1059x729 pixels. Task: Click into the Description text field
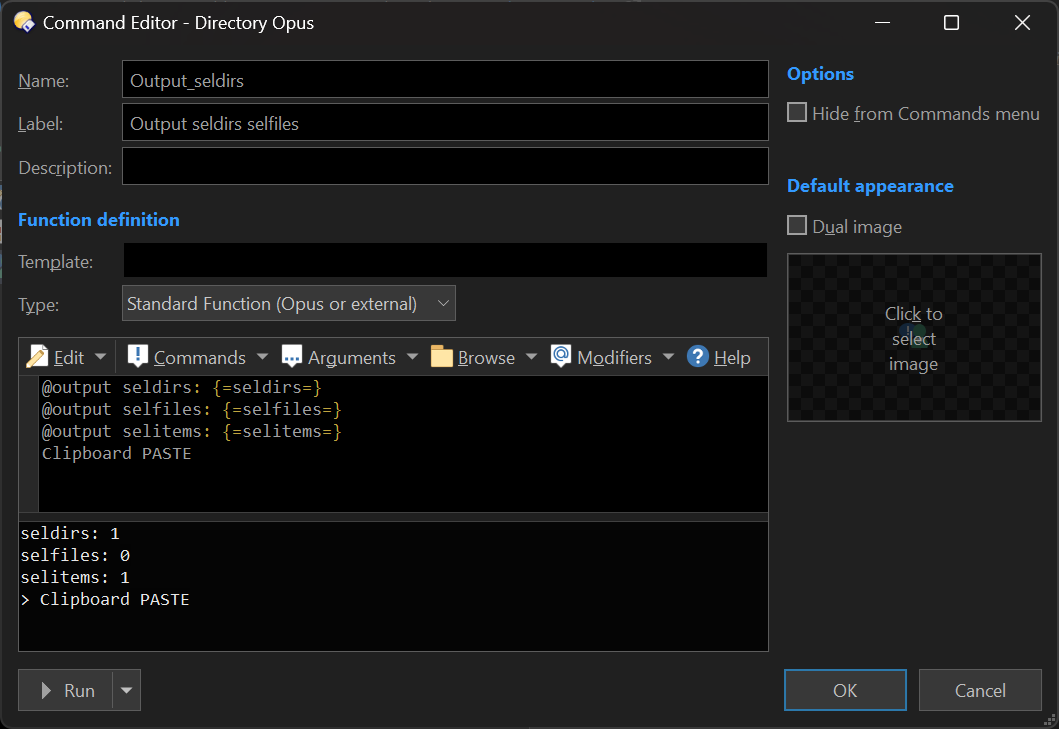(x=445, y=167)
